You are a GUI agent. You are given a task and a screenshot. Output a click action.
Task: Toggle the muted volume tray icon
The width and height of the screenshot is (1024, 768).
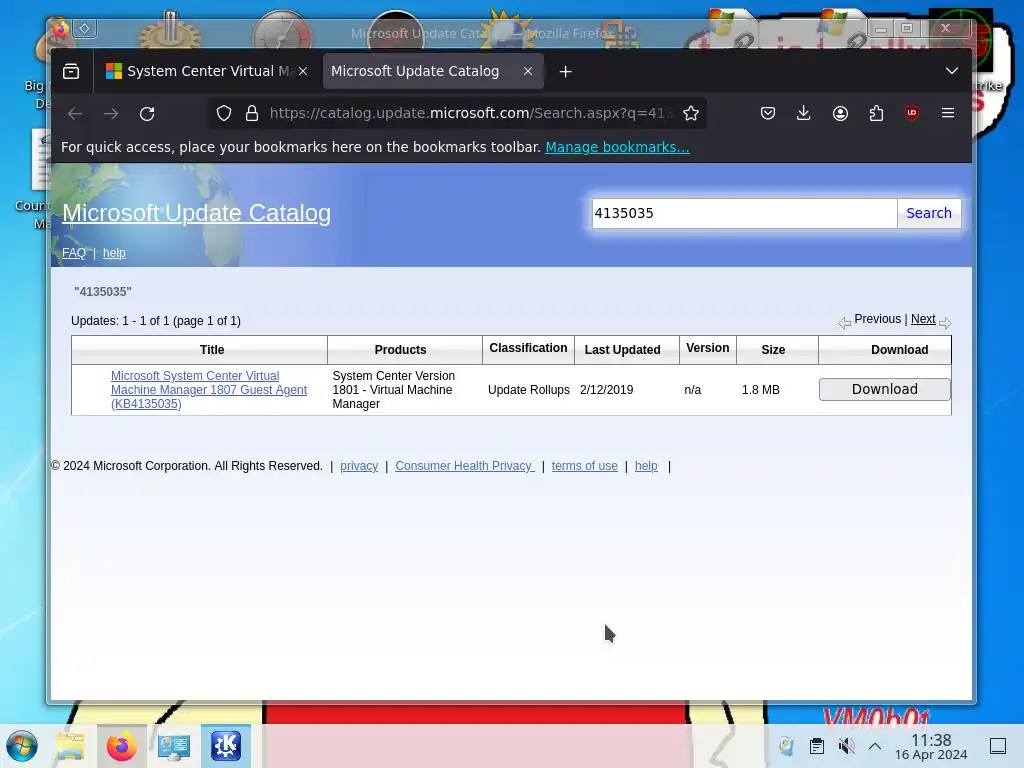pyautogui.click(x=846, y=746)
